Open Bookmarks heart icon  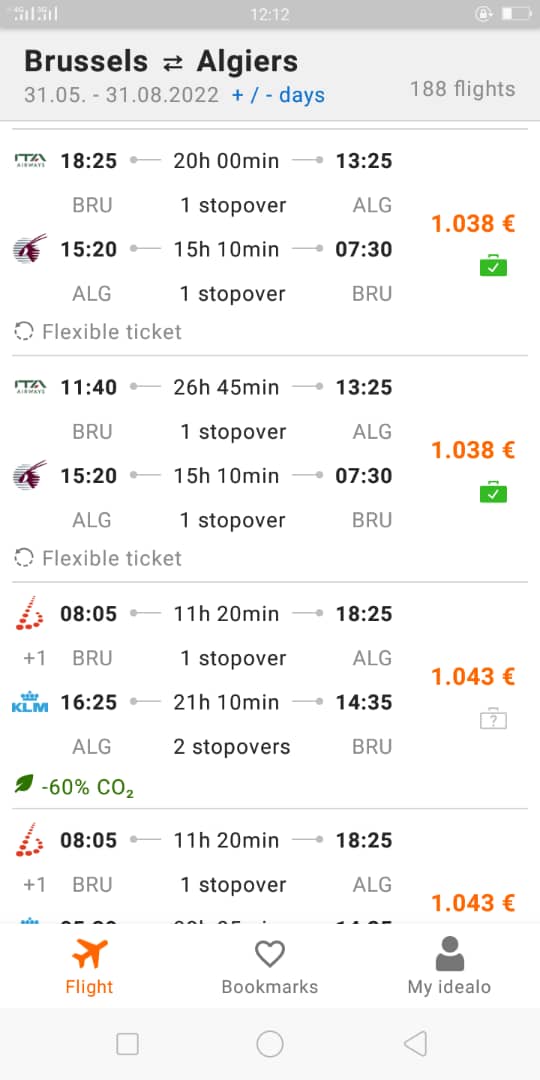(269, 955)
